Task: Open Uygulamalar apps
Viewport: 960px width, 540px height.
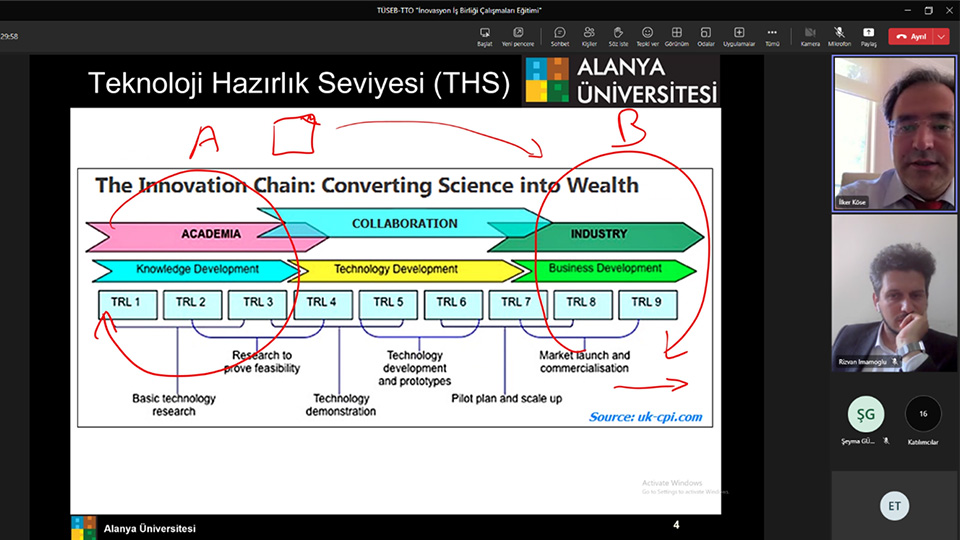Action: [x=739, y=36]
